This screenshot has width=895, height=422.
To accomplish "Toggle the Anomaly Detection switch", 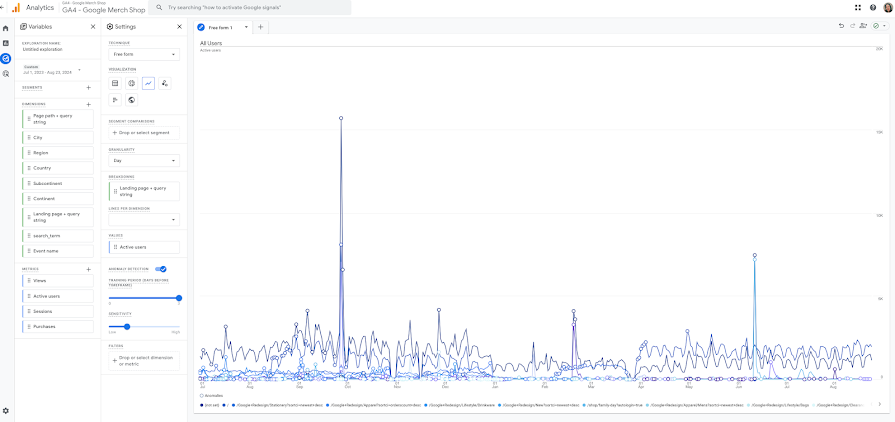I will coord(161,269).
